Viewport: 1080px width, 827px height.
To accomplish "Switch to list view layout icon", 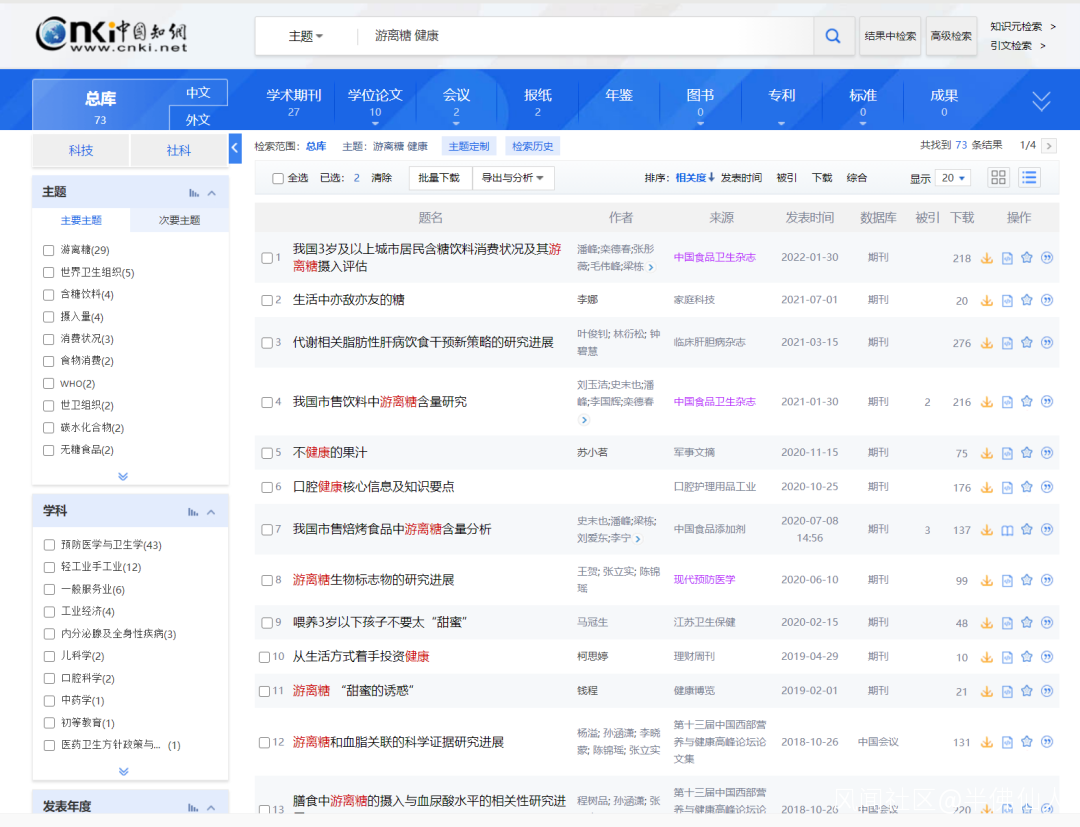I will tap(1029, 177).
